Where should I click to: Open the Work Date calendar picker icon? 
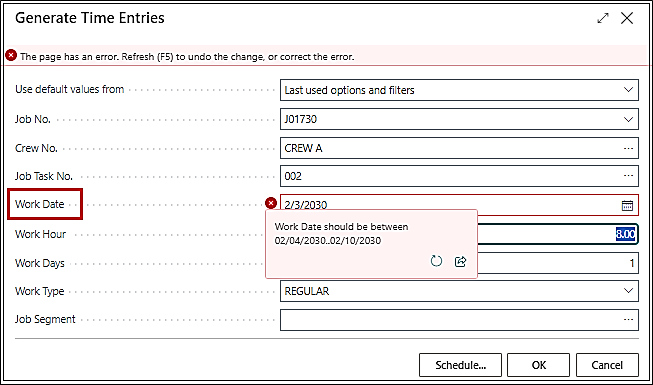627,205
